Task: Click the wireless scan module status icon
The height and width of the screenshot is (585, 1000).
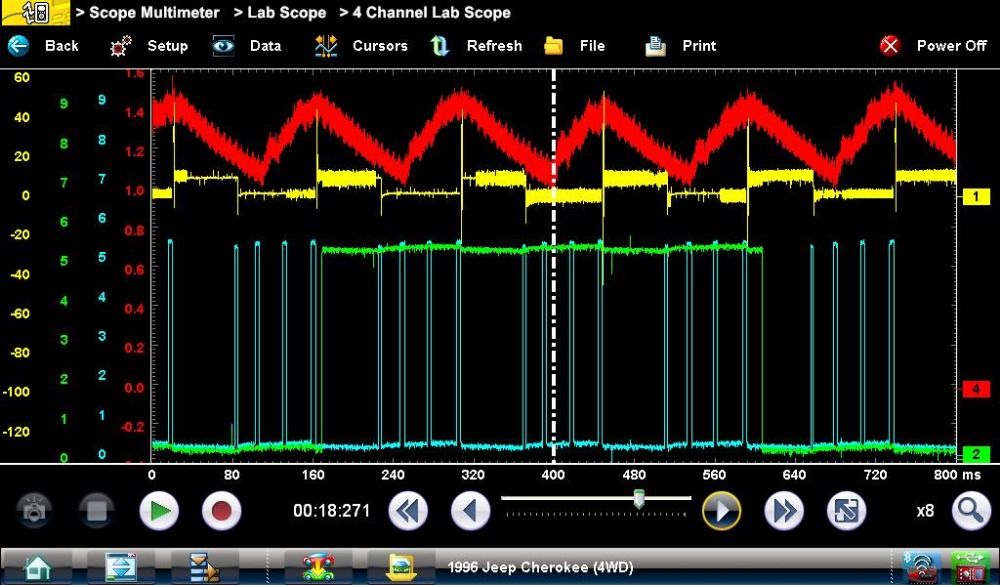Action: pyautogui.click(x=921, y=567)
